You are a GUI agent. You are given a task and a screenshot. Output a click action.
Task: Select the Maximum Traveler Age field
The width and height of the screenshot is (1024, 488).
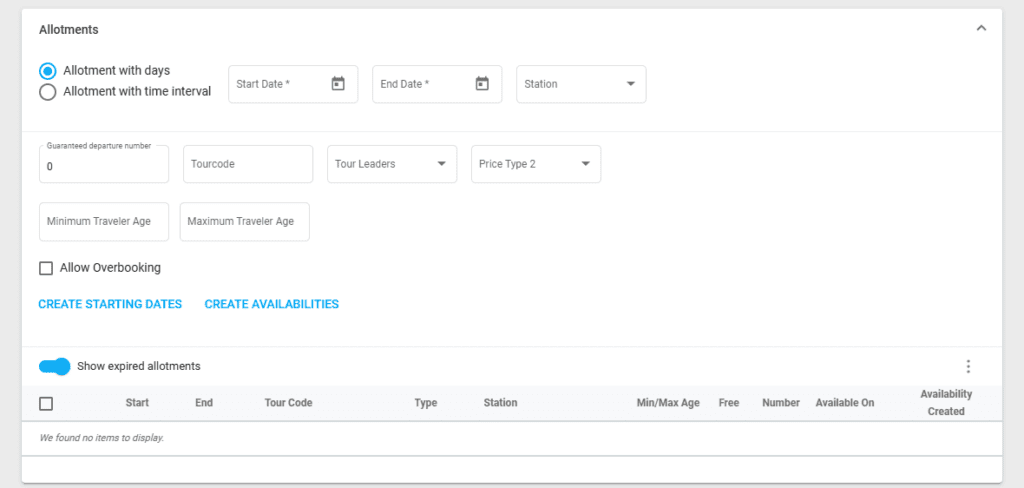point(245,222)
